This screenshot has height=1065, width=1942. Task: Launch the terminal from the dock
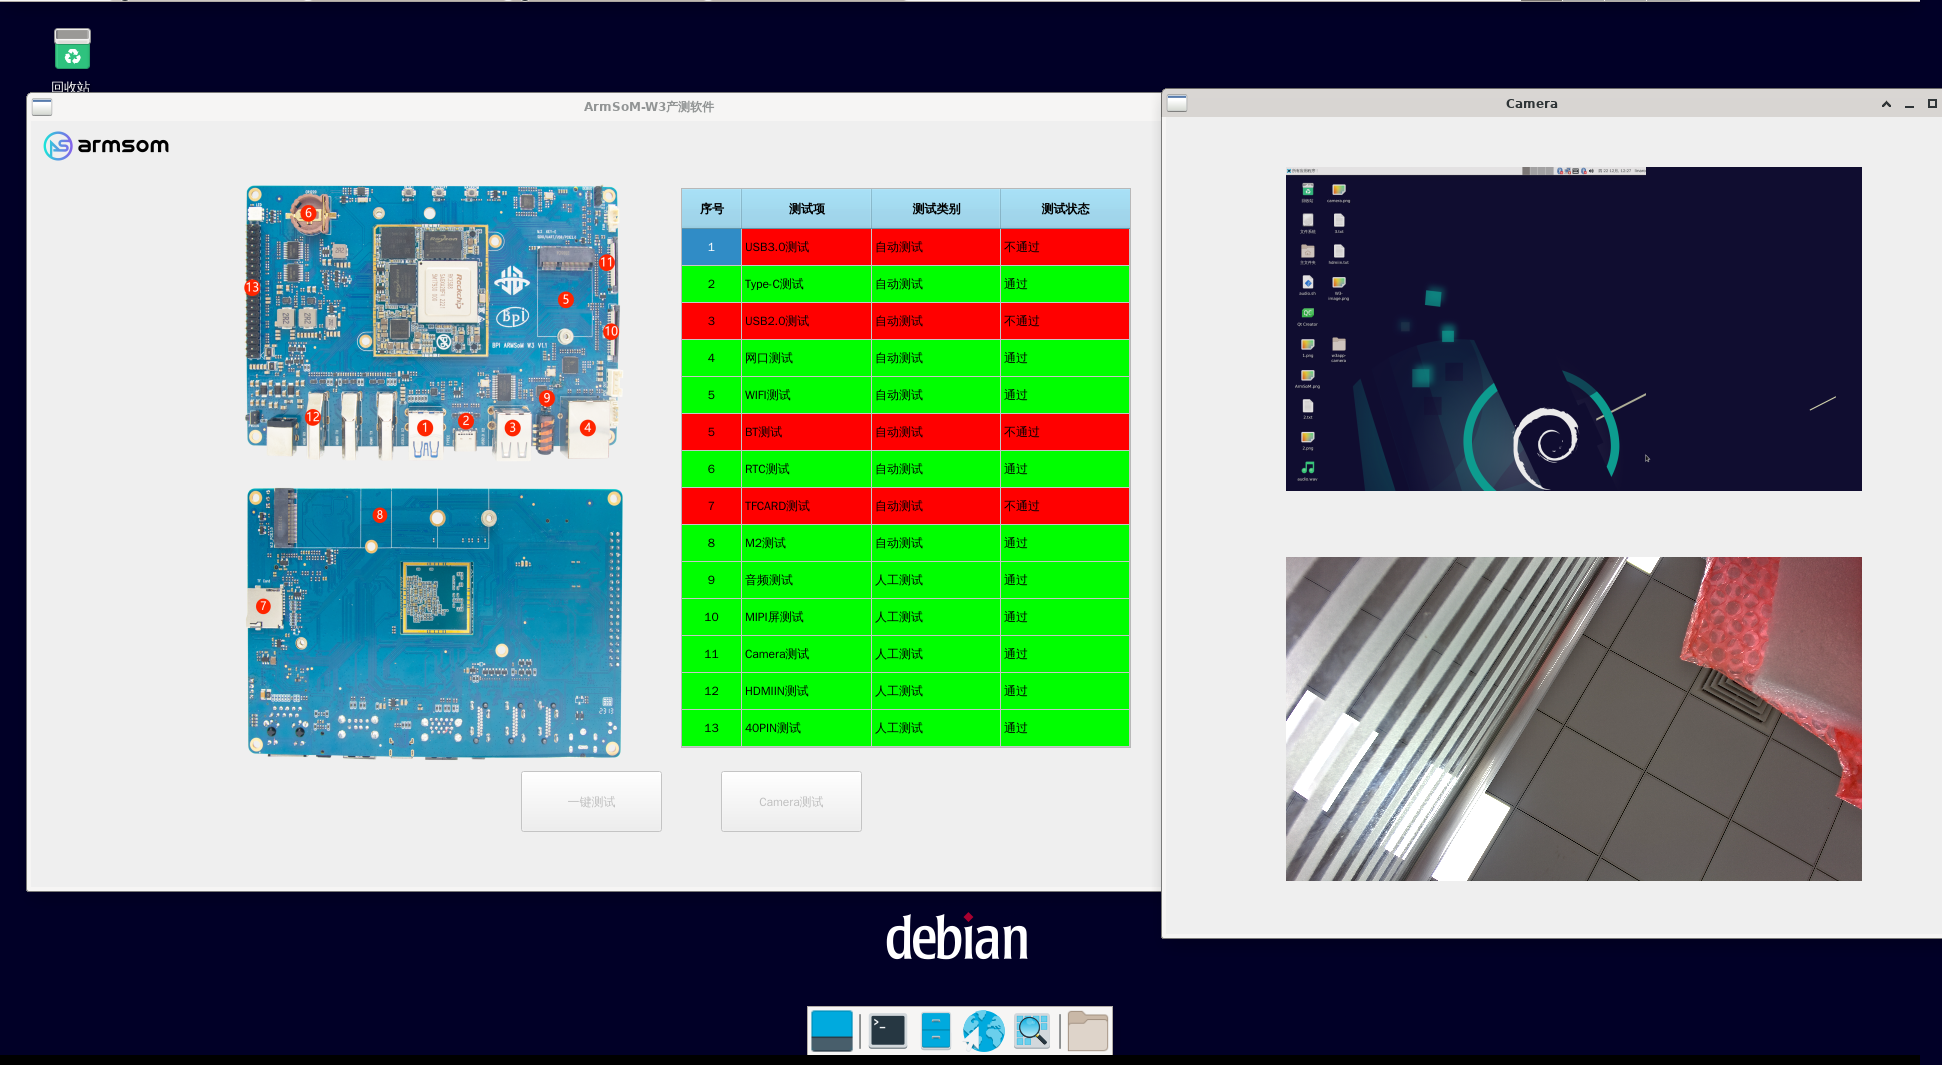click(887, 1031)
